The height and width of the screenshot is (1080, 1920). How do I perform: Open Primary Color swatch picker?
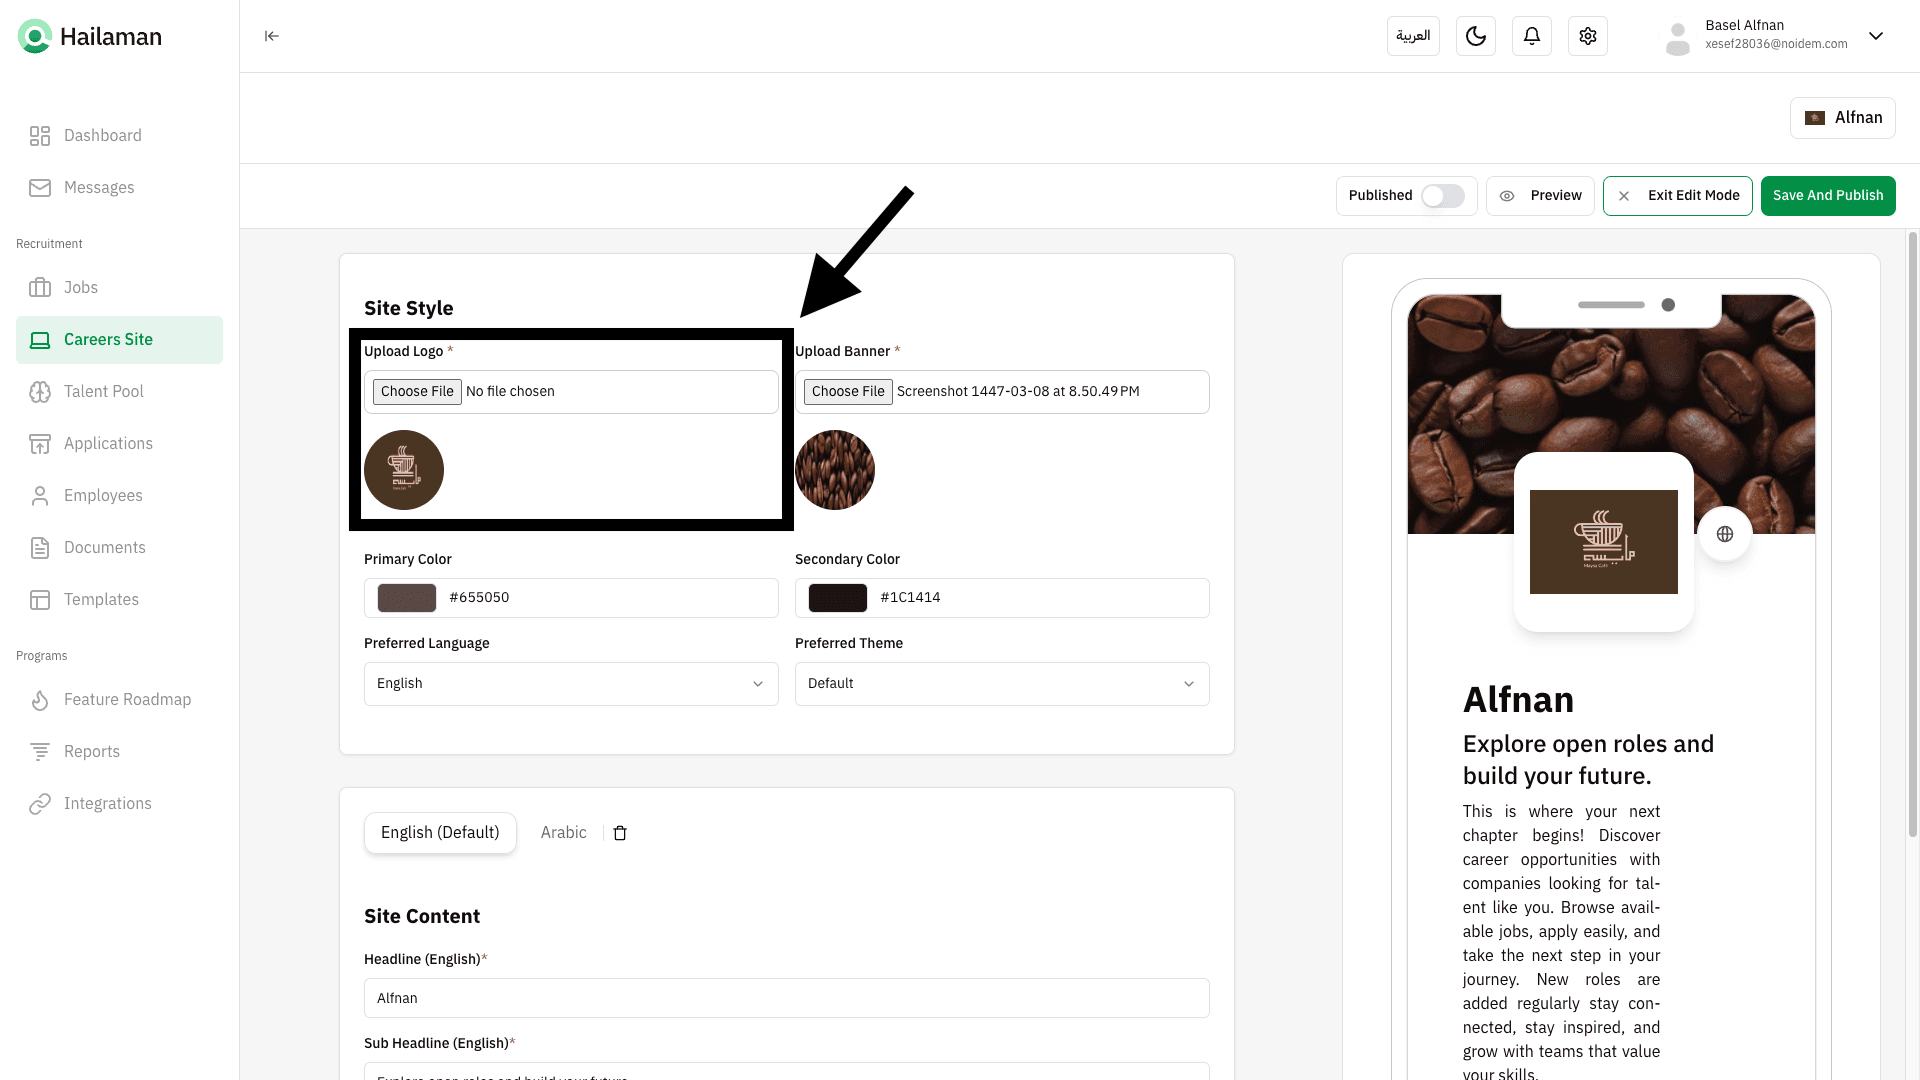(406, 598)
